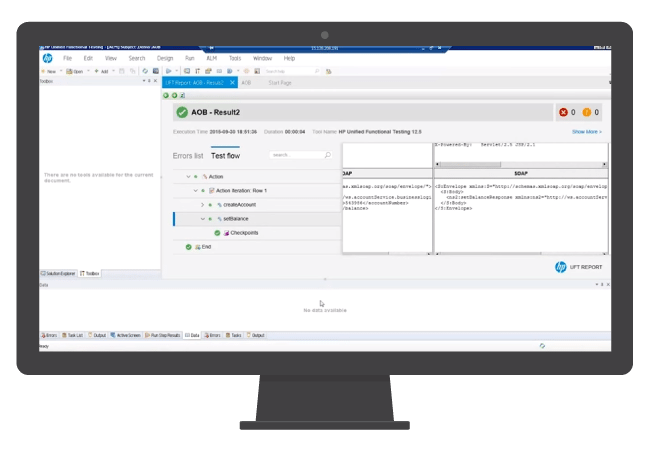
Task: Open the Window menu
Action: (x=262, y=58)
